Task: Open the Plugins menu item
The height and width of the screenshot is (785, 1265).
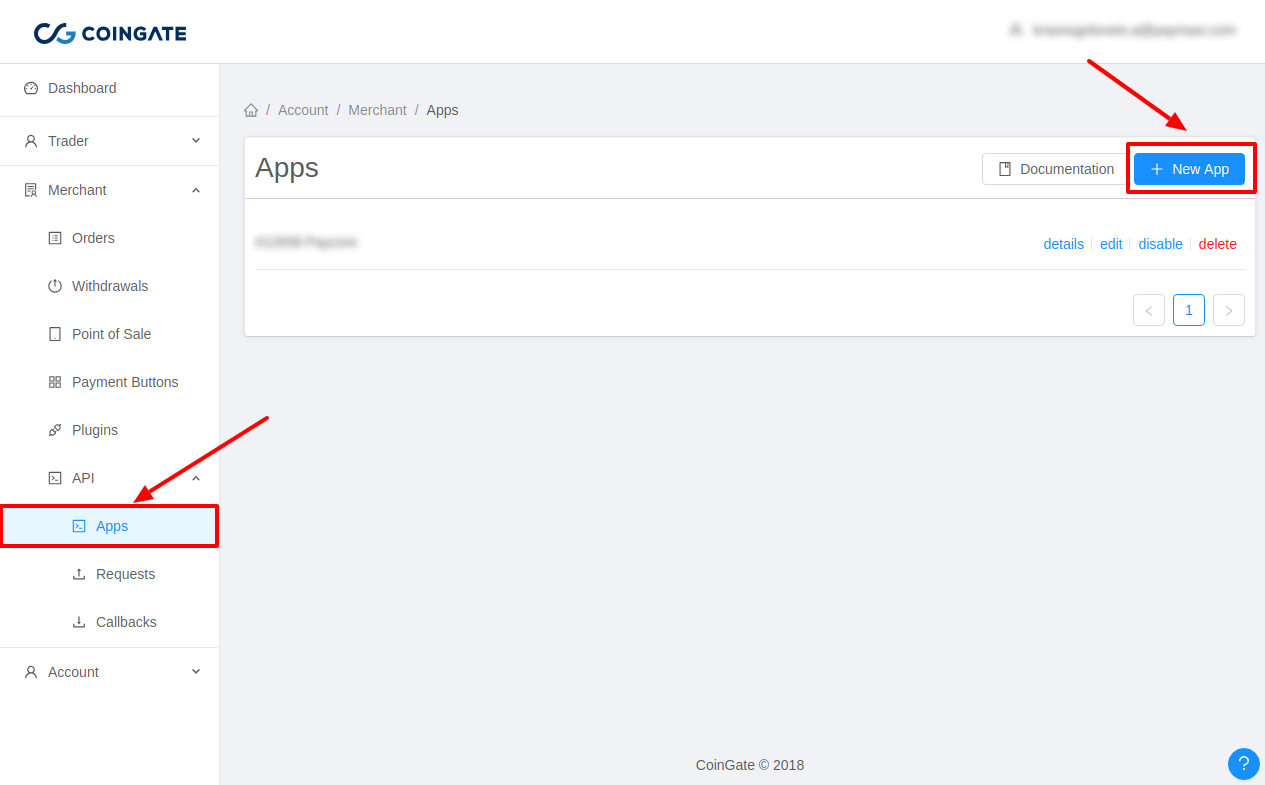Action: [x=109, y=430]
